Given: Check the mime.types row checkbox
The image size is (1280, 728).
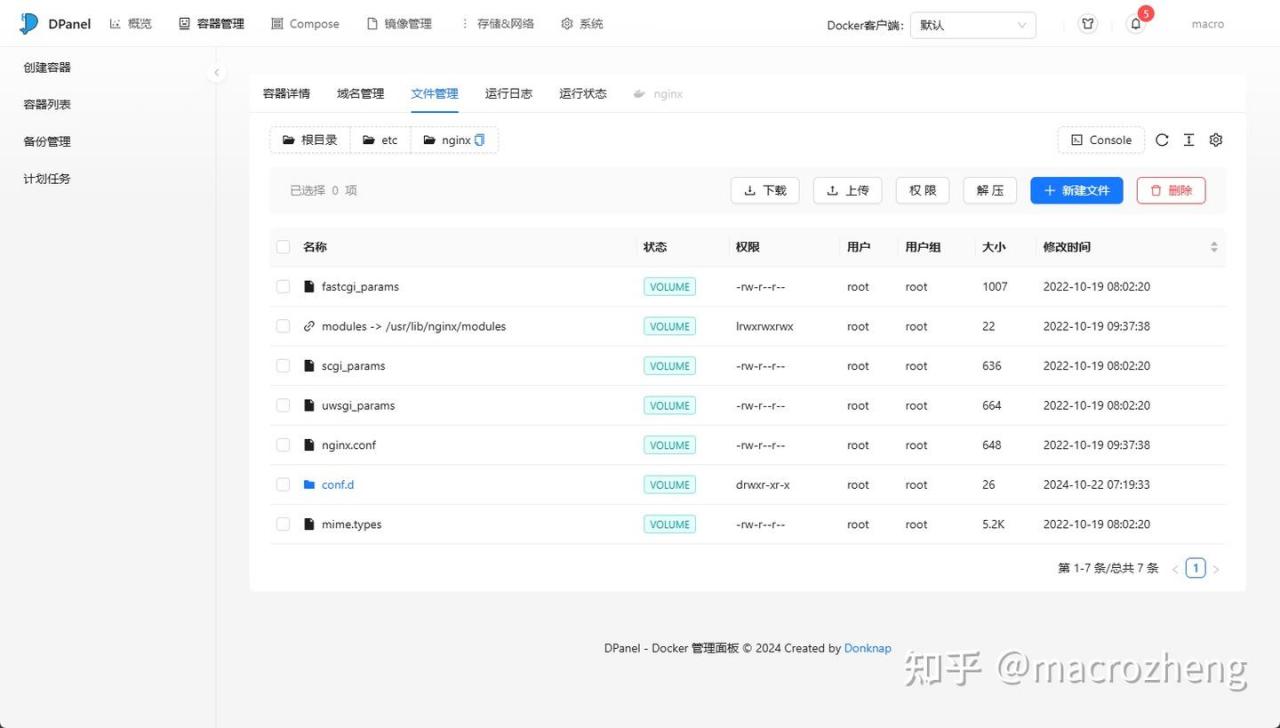Looking at the screenshot, I should coord(283,524).
